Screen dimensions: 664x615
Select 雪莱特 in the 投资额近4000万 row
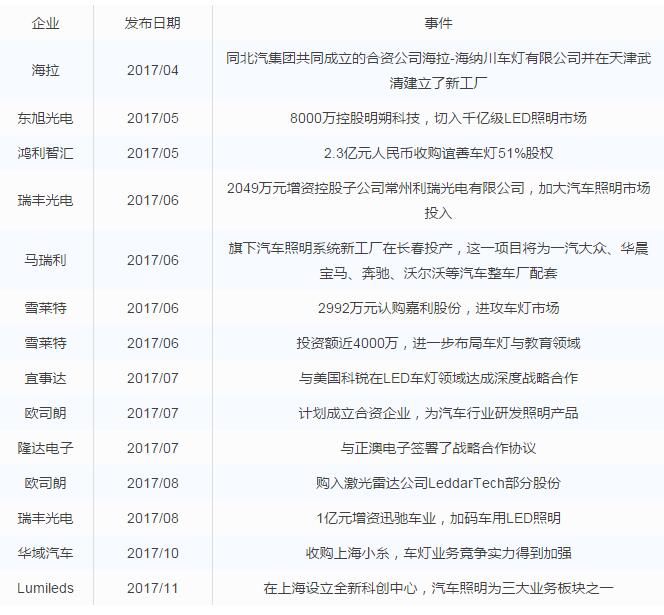click(45, 343)
